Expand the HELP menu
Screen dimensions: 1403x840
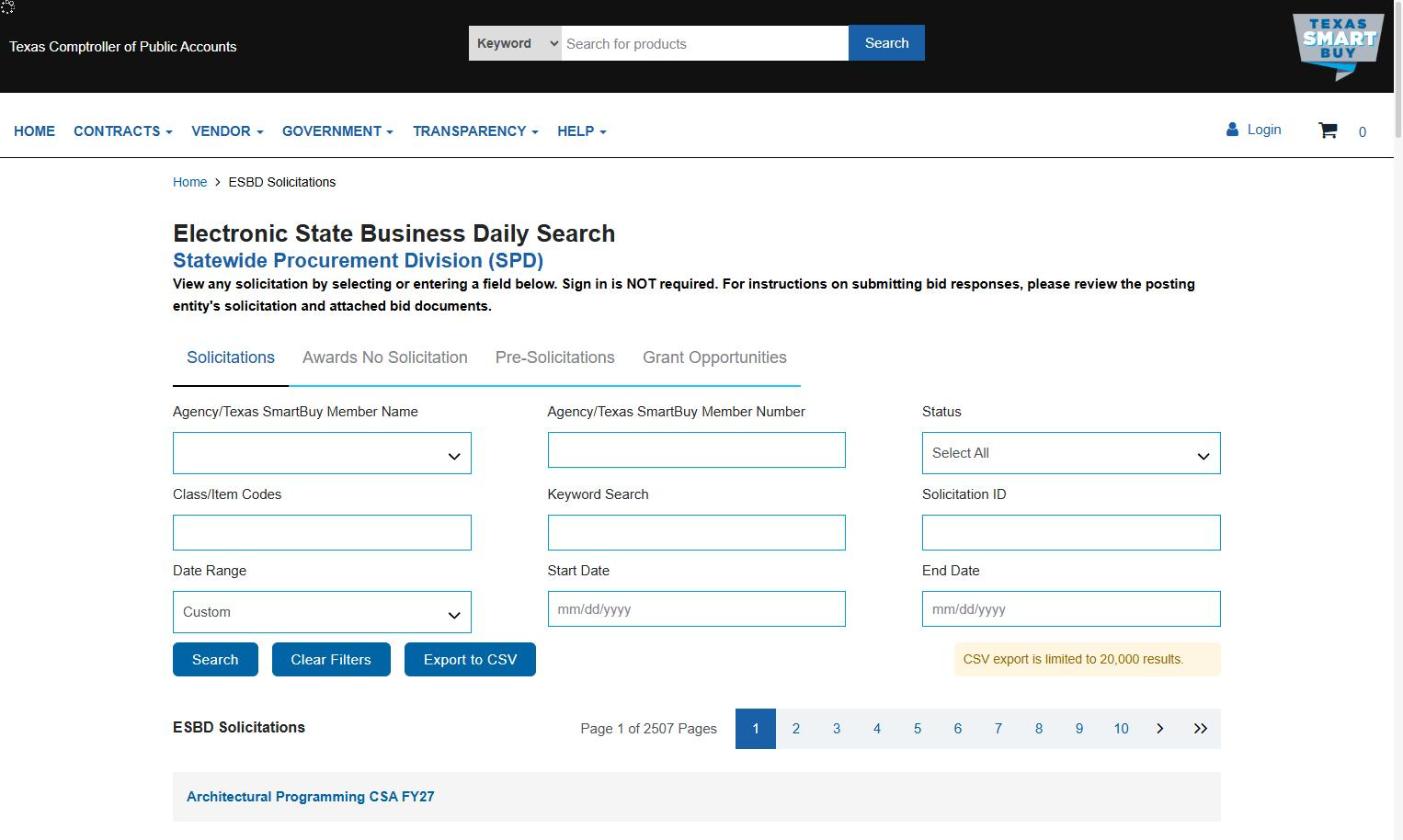(x=582, y=131)
